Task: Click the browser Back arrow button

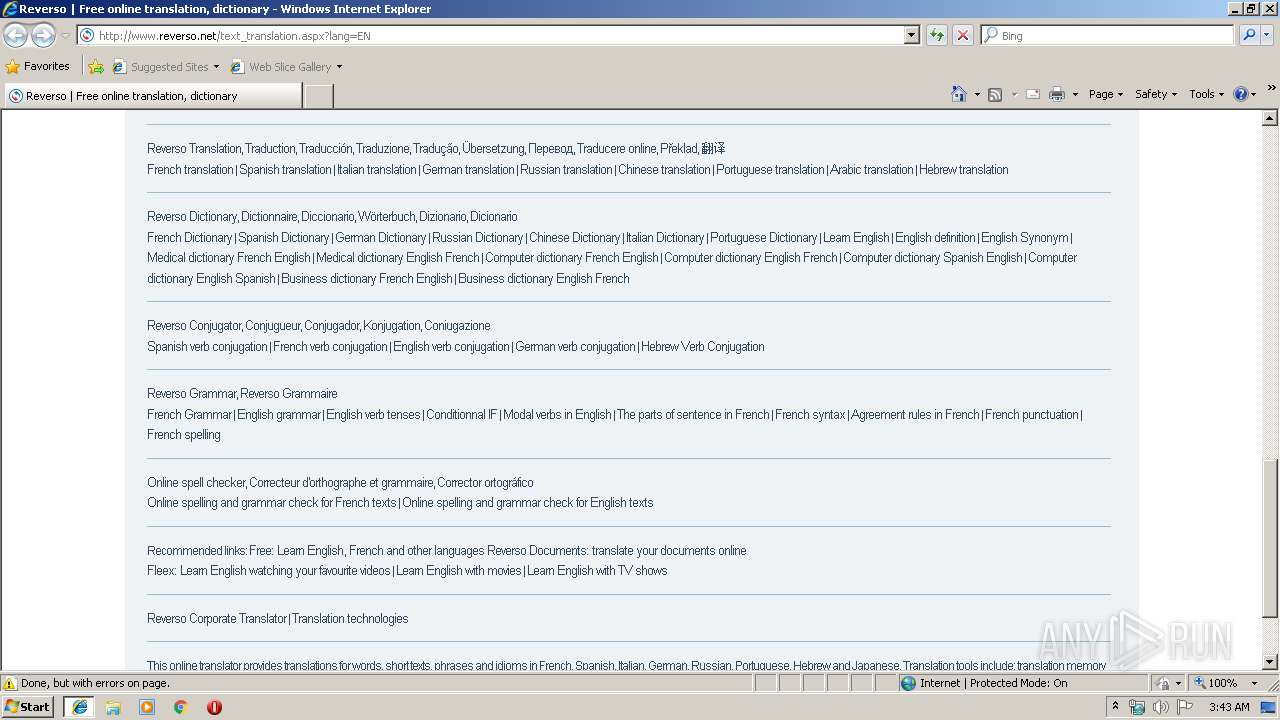Action: (16, 35)
